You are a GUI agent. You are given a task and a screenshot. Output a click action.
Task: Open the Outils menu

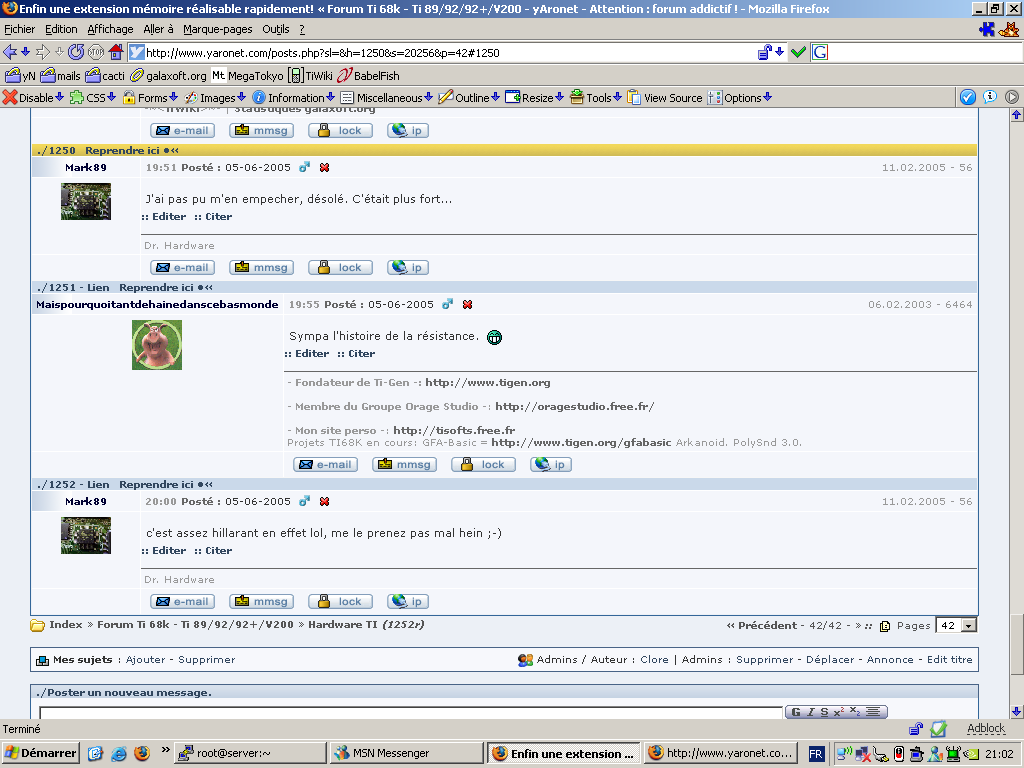tap(276, 29)
